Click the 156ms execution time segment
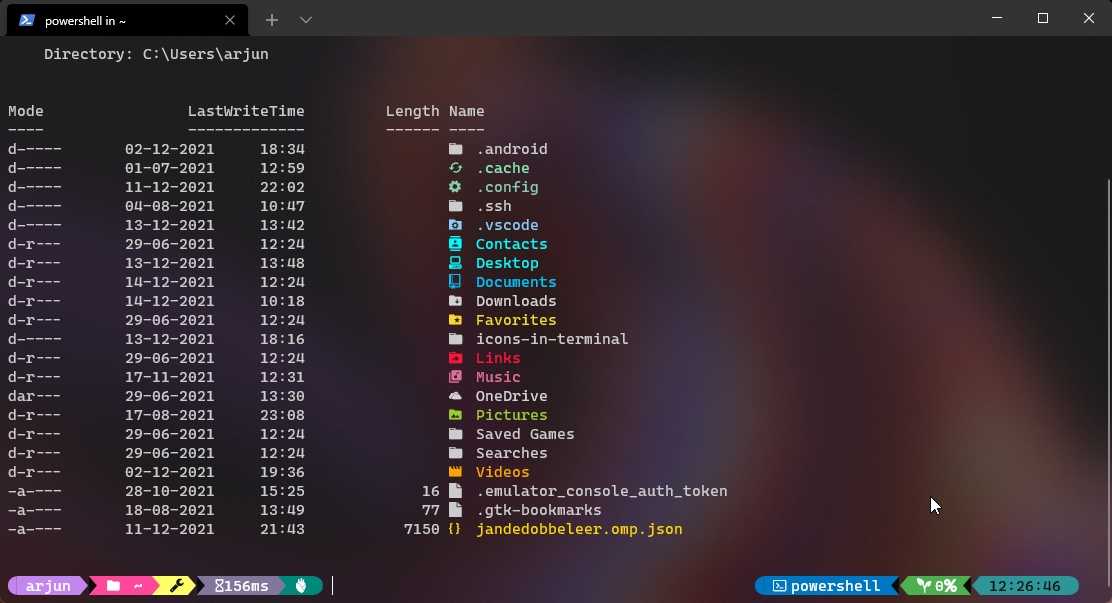The width and height of the screenshot is (1112, 603). pos(241,585)
